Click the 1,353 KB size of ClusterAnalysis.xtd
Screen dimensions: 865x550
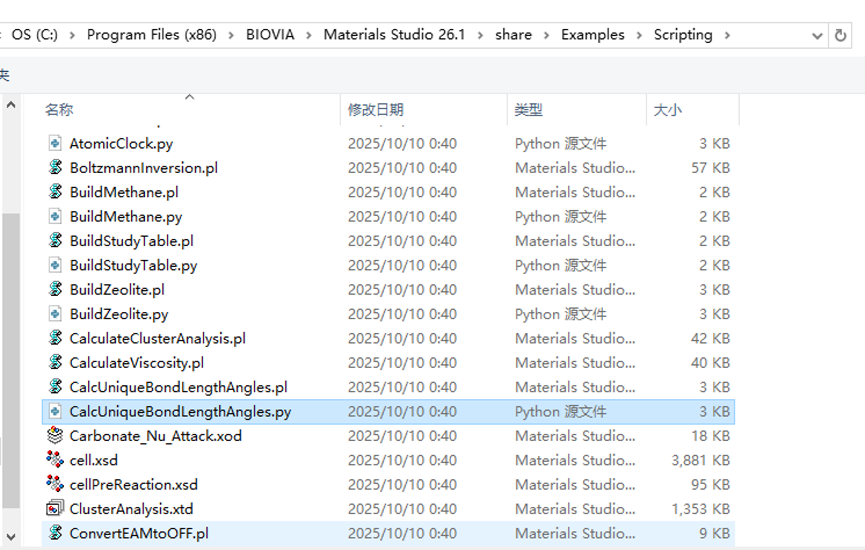coord(701,509)
